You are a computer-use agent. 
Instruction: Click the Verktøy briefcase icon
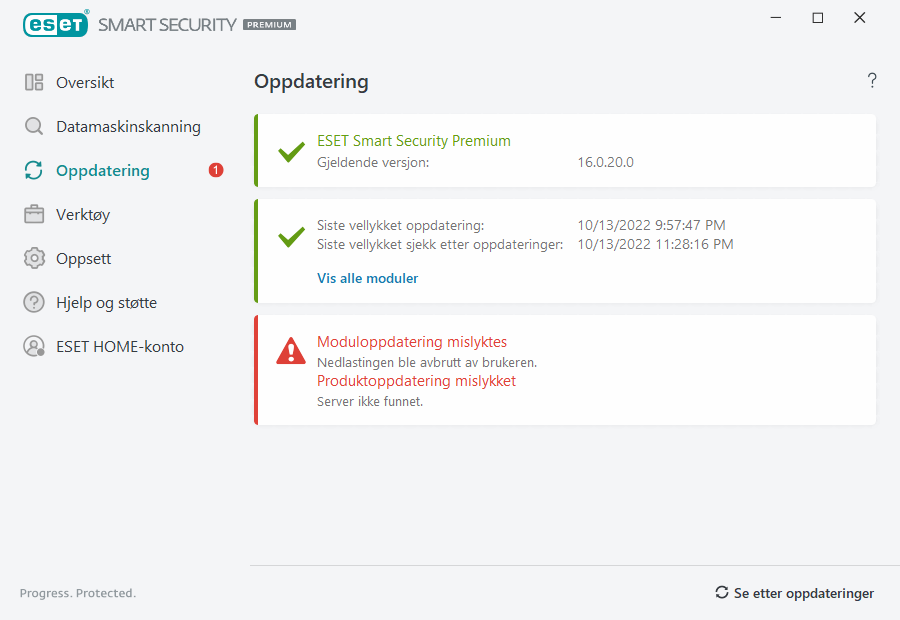(34, 215)
